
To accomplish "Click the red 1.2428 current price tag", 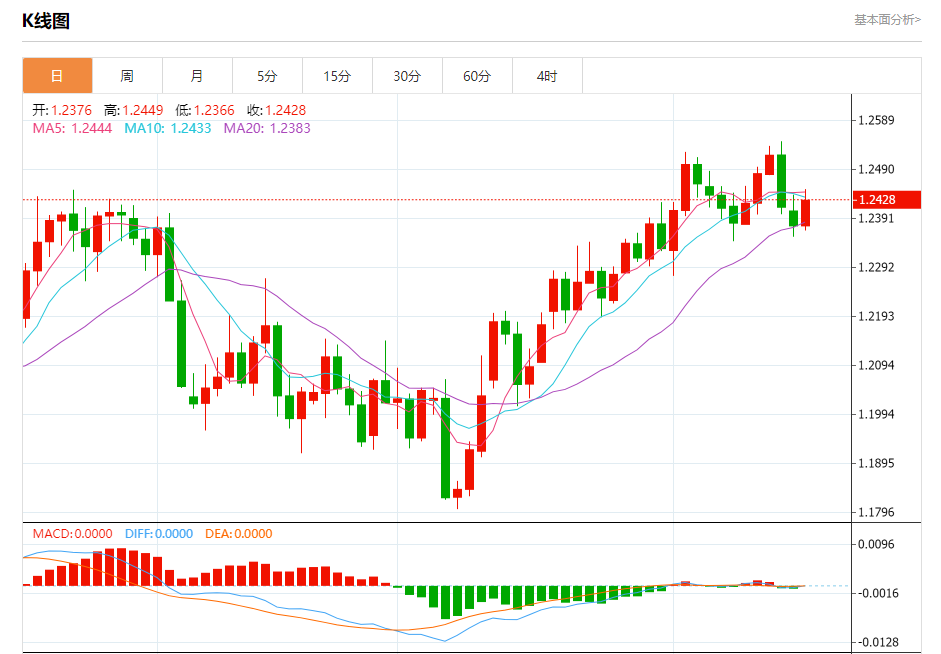I will click(886, 199).
